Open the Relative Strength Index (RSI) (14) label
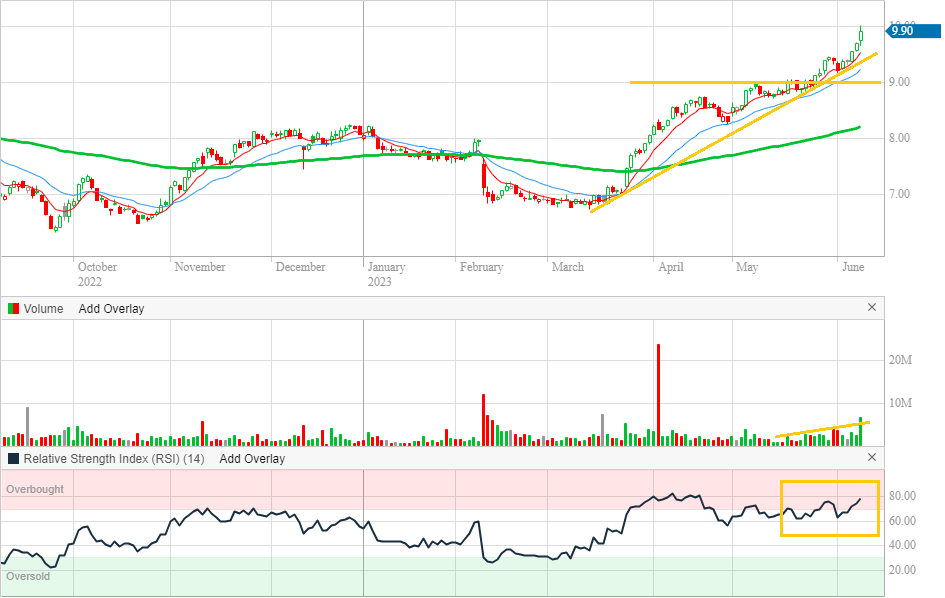 click(114, 459)
